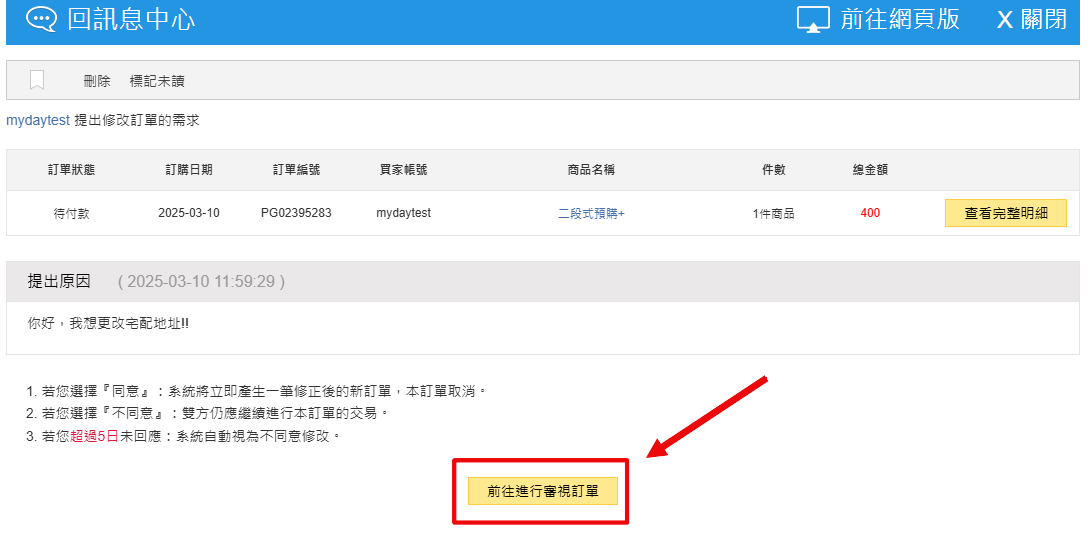Click the 件數 column header

pos(773,170)
